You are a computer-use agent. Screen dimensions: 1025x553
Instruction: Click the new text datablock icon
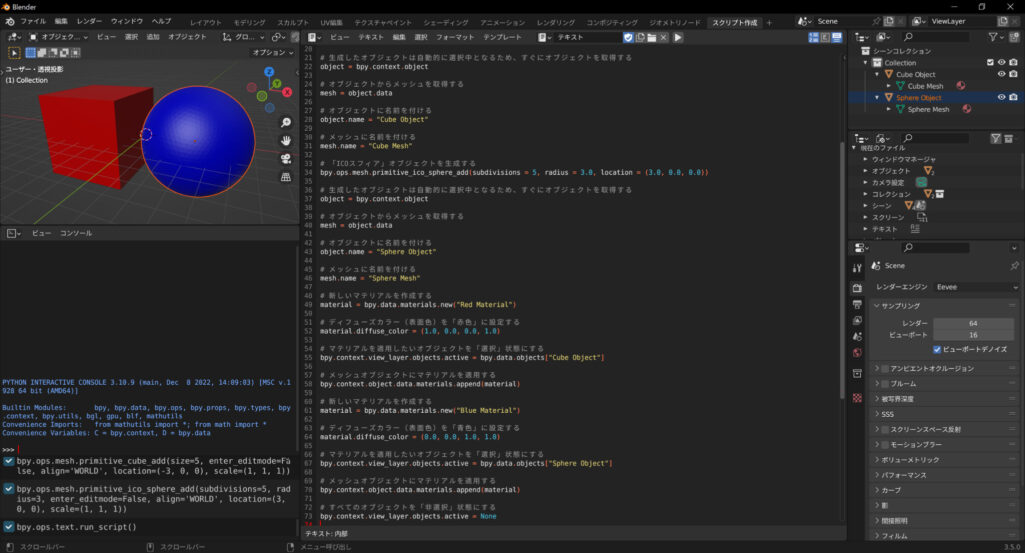[640, 37]
